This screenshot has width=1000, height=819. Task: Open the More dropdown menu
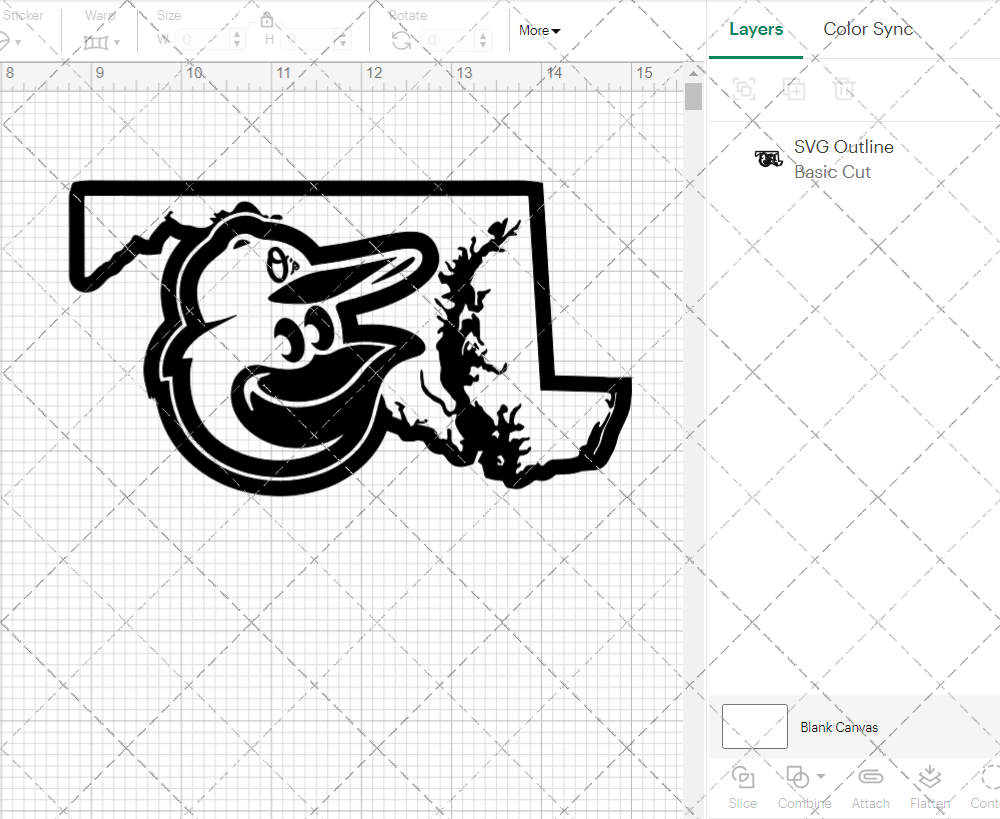539,31
